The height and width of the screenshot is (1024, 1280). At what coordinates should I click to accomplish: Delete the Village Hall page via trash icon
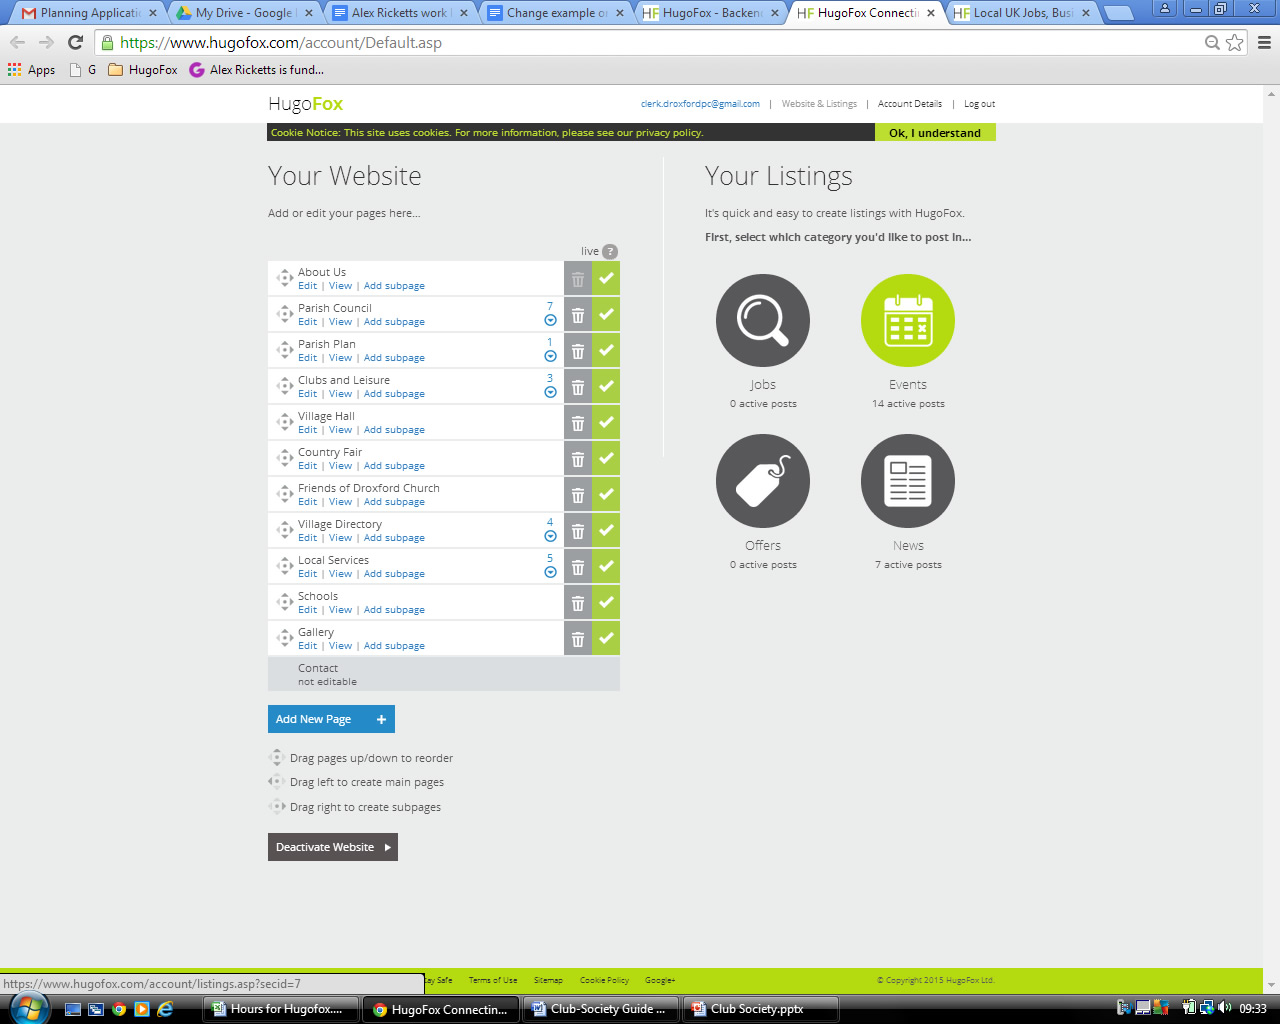pos(578,422)
